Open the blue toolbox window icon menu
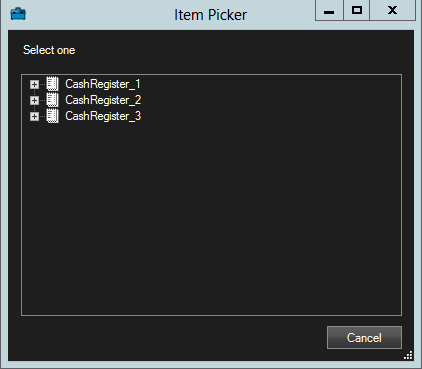The height and width of the screenshot is (369, 422). click(18, 14)
